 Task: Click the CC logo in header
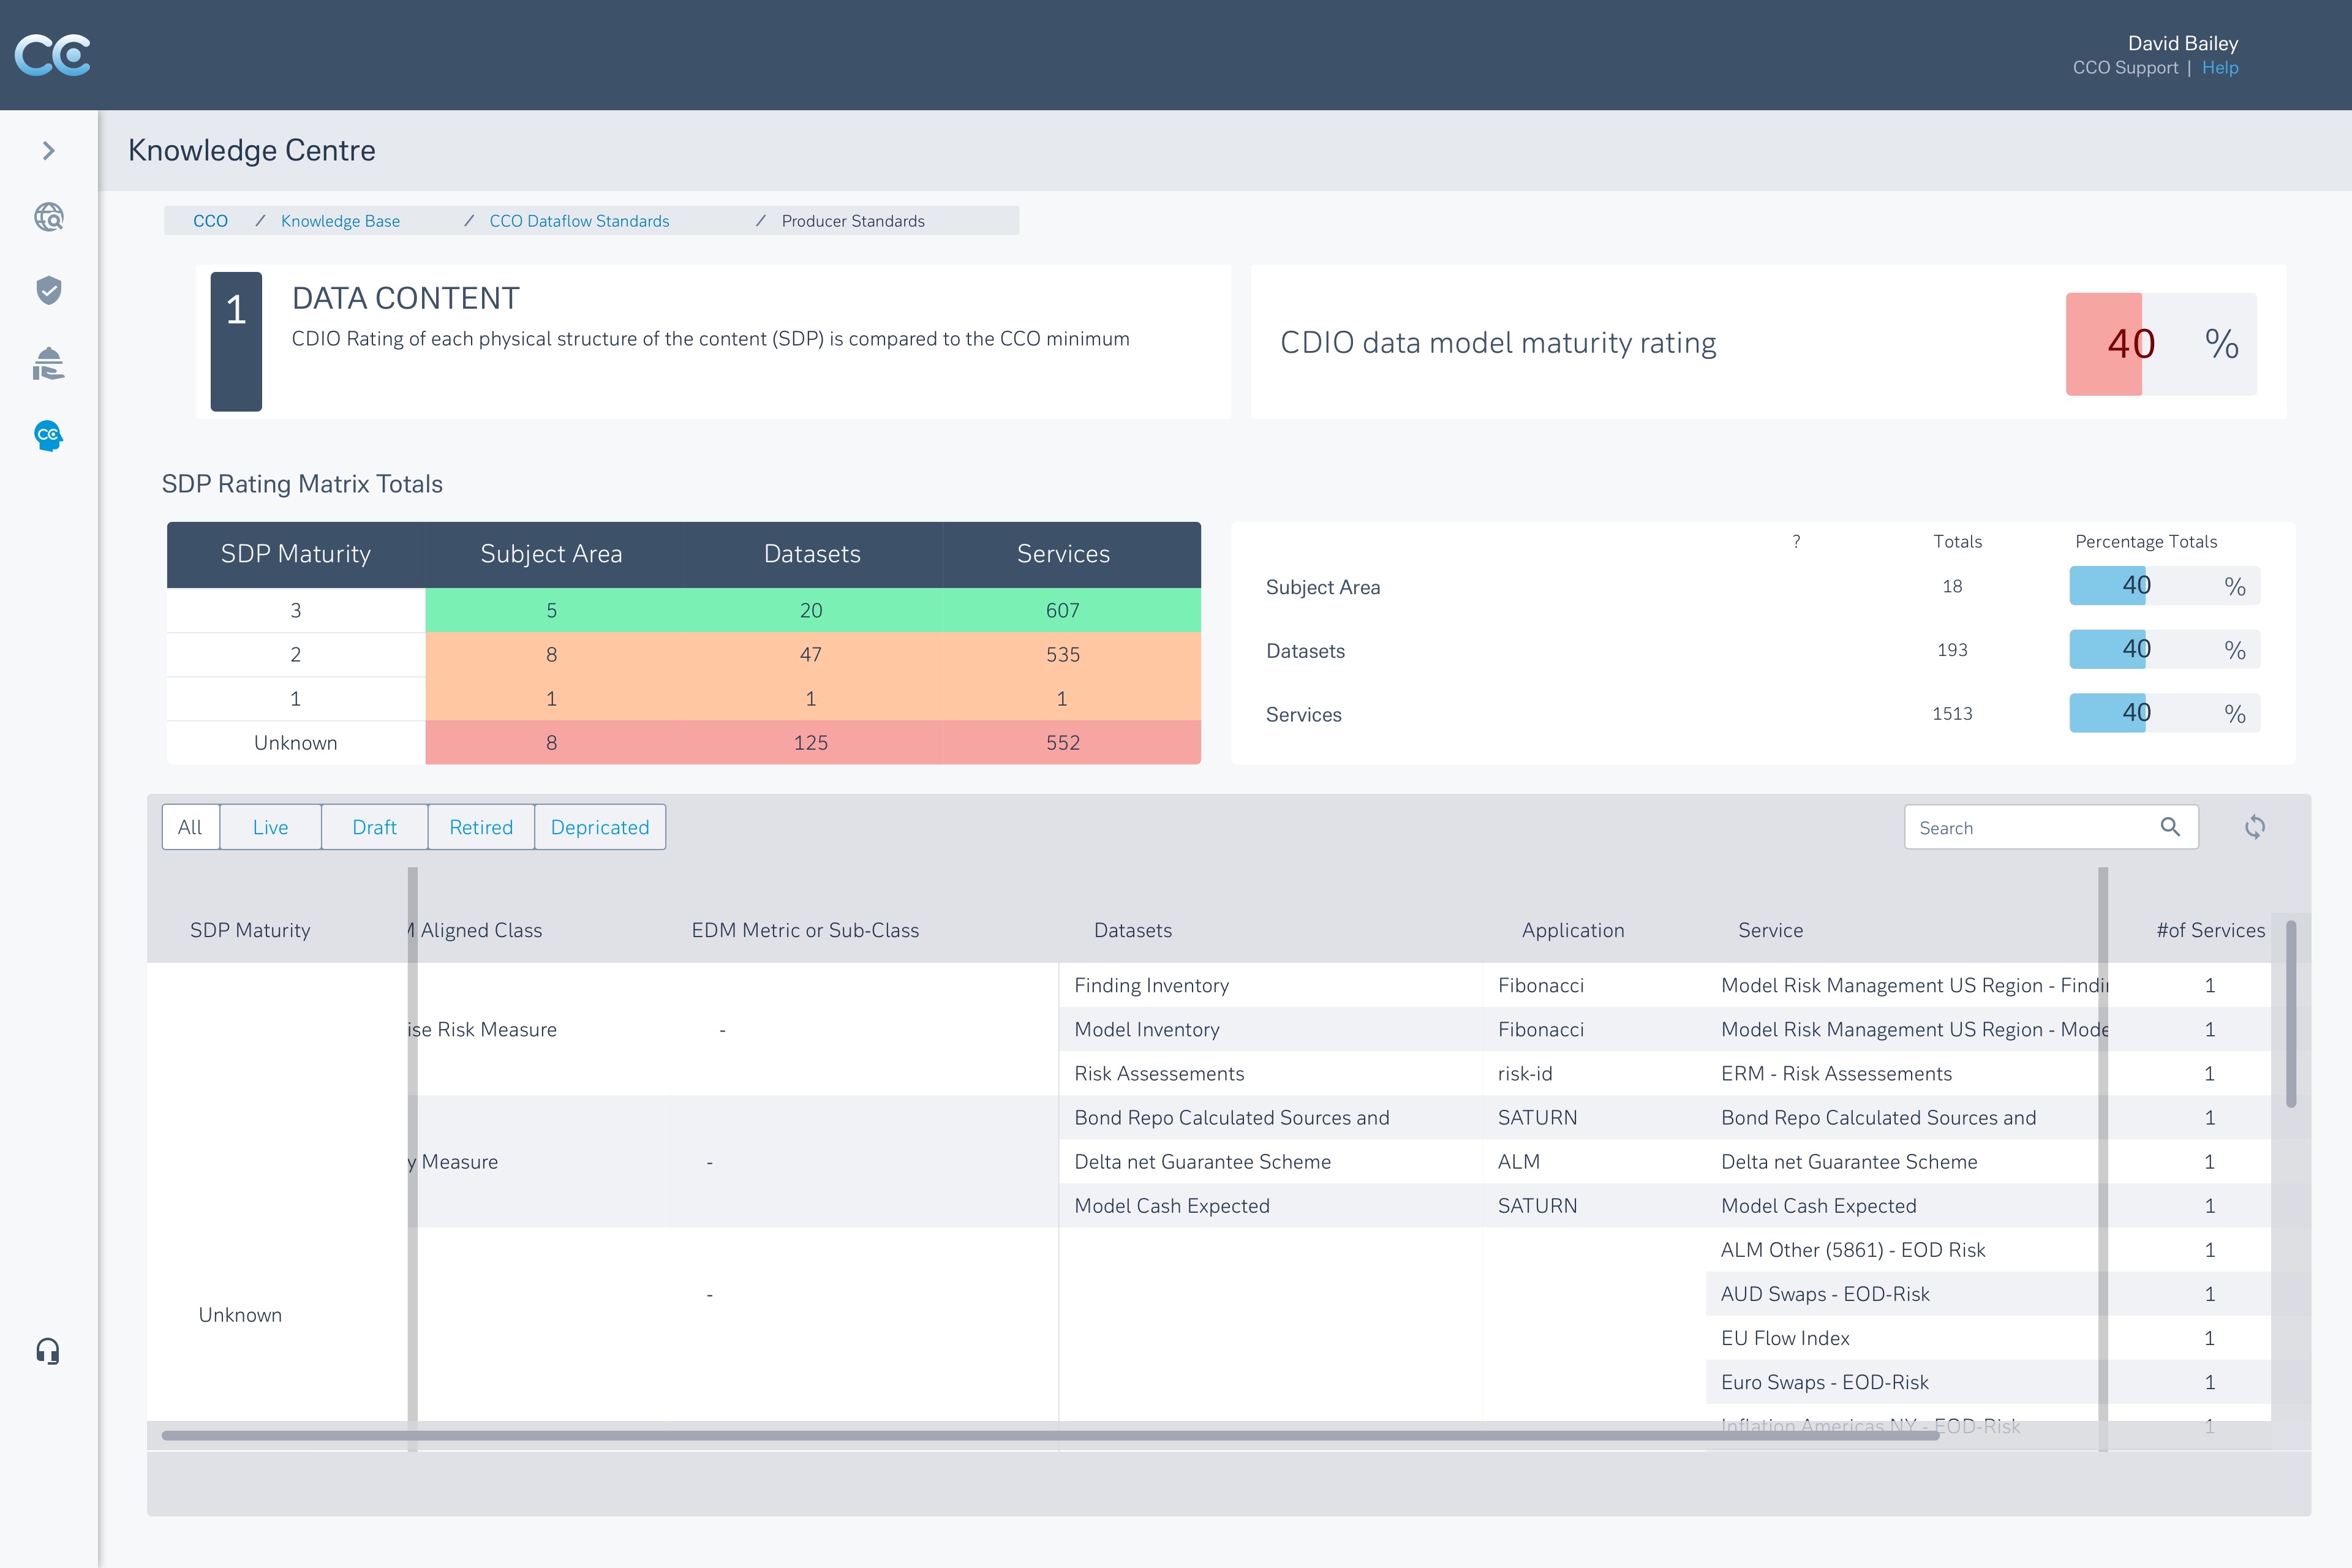point(53,55)
